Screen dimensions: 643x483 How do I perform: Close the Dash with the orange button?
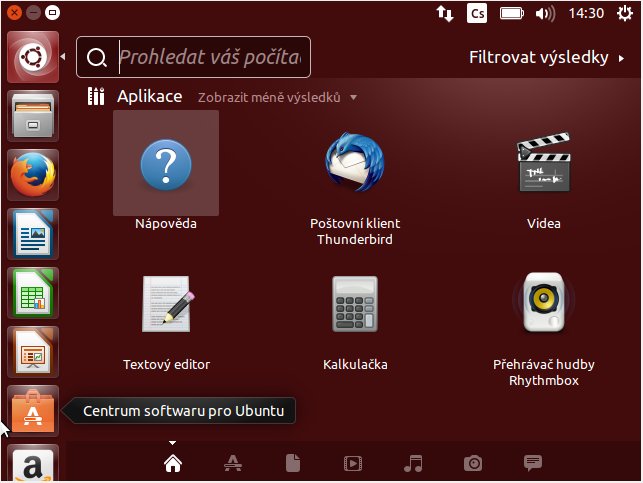pos(14,13)
